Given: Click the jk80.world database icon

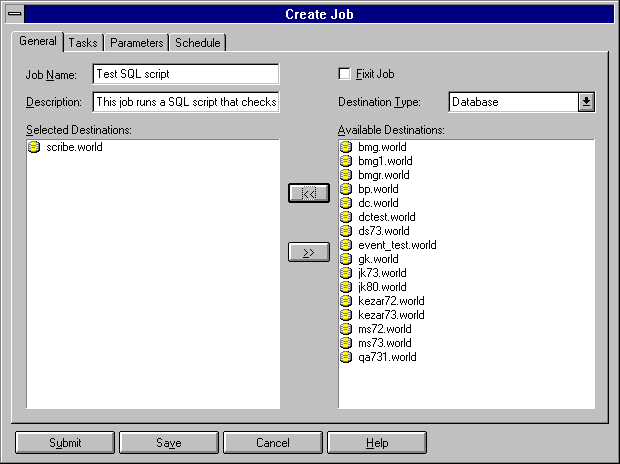Looking at the screenshot, I should 347,287.
